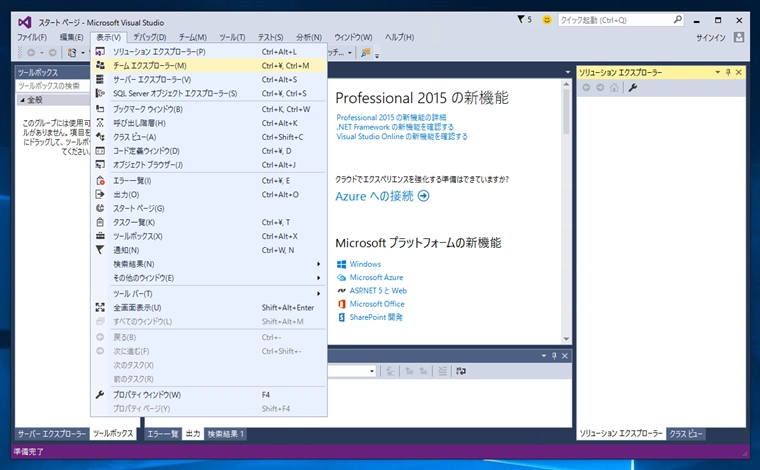The height and width of the screenshot is (470, 760).
Task: Switch to the Find Results 1 tab
Action: point(226,434)
